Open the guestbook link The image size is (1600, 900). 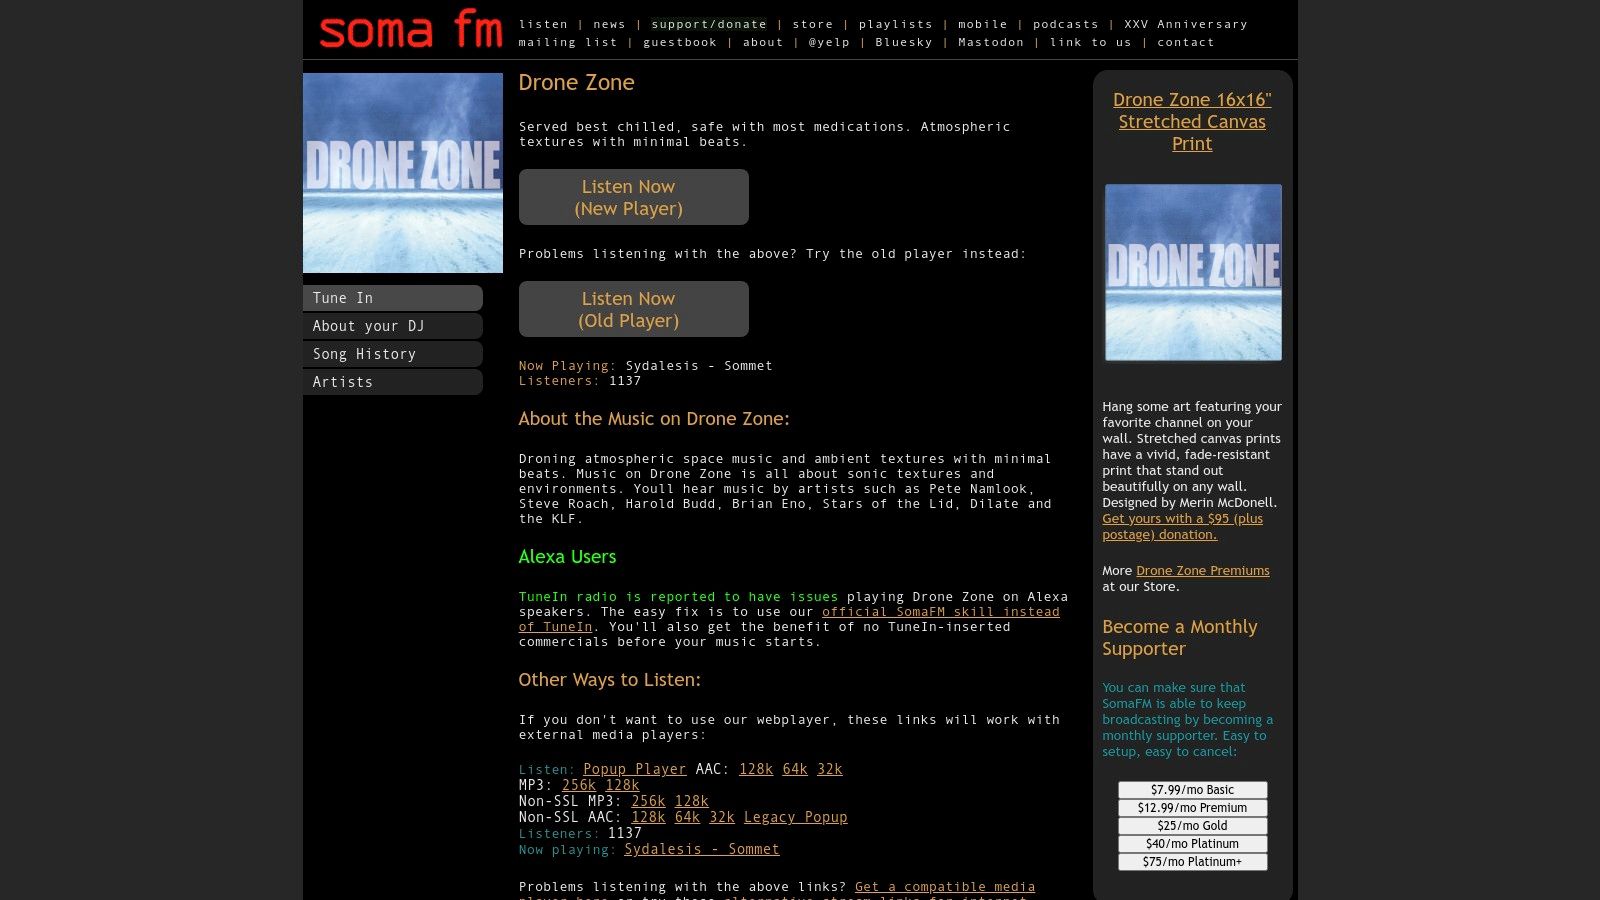click(x=680, y=42)
